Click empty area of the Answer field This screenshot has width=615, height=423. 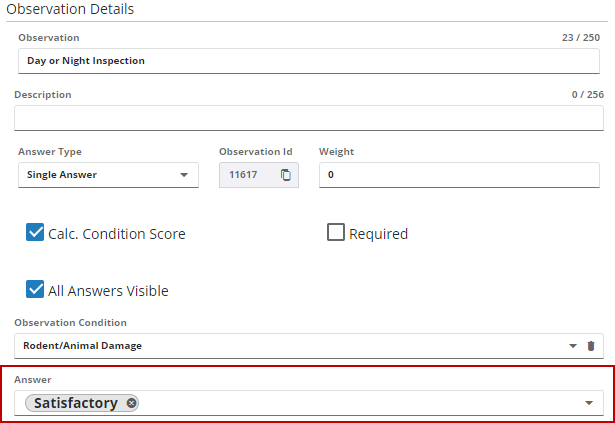(x=360, y=403)
